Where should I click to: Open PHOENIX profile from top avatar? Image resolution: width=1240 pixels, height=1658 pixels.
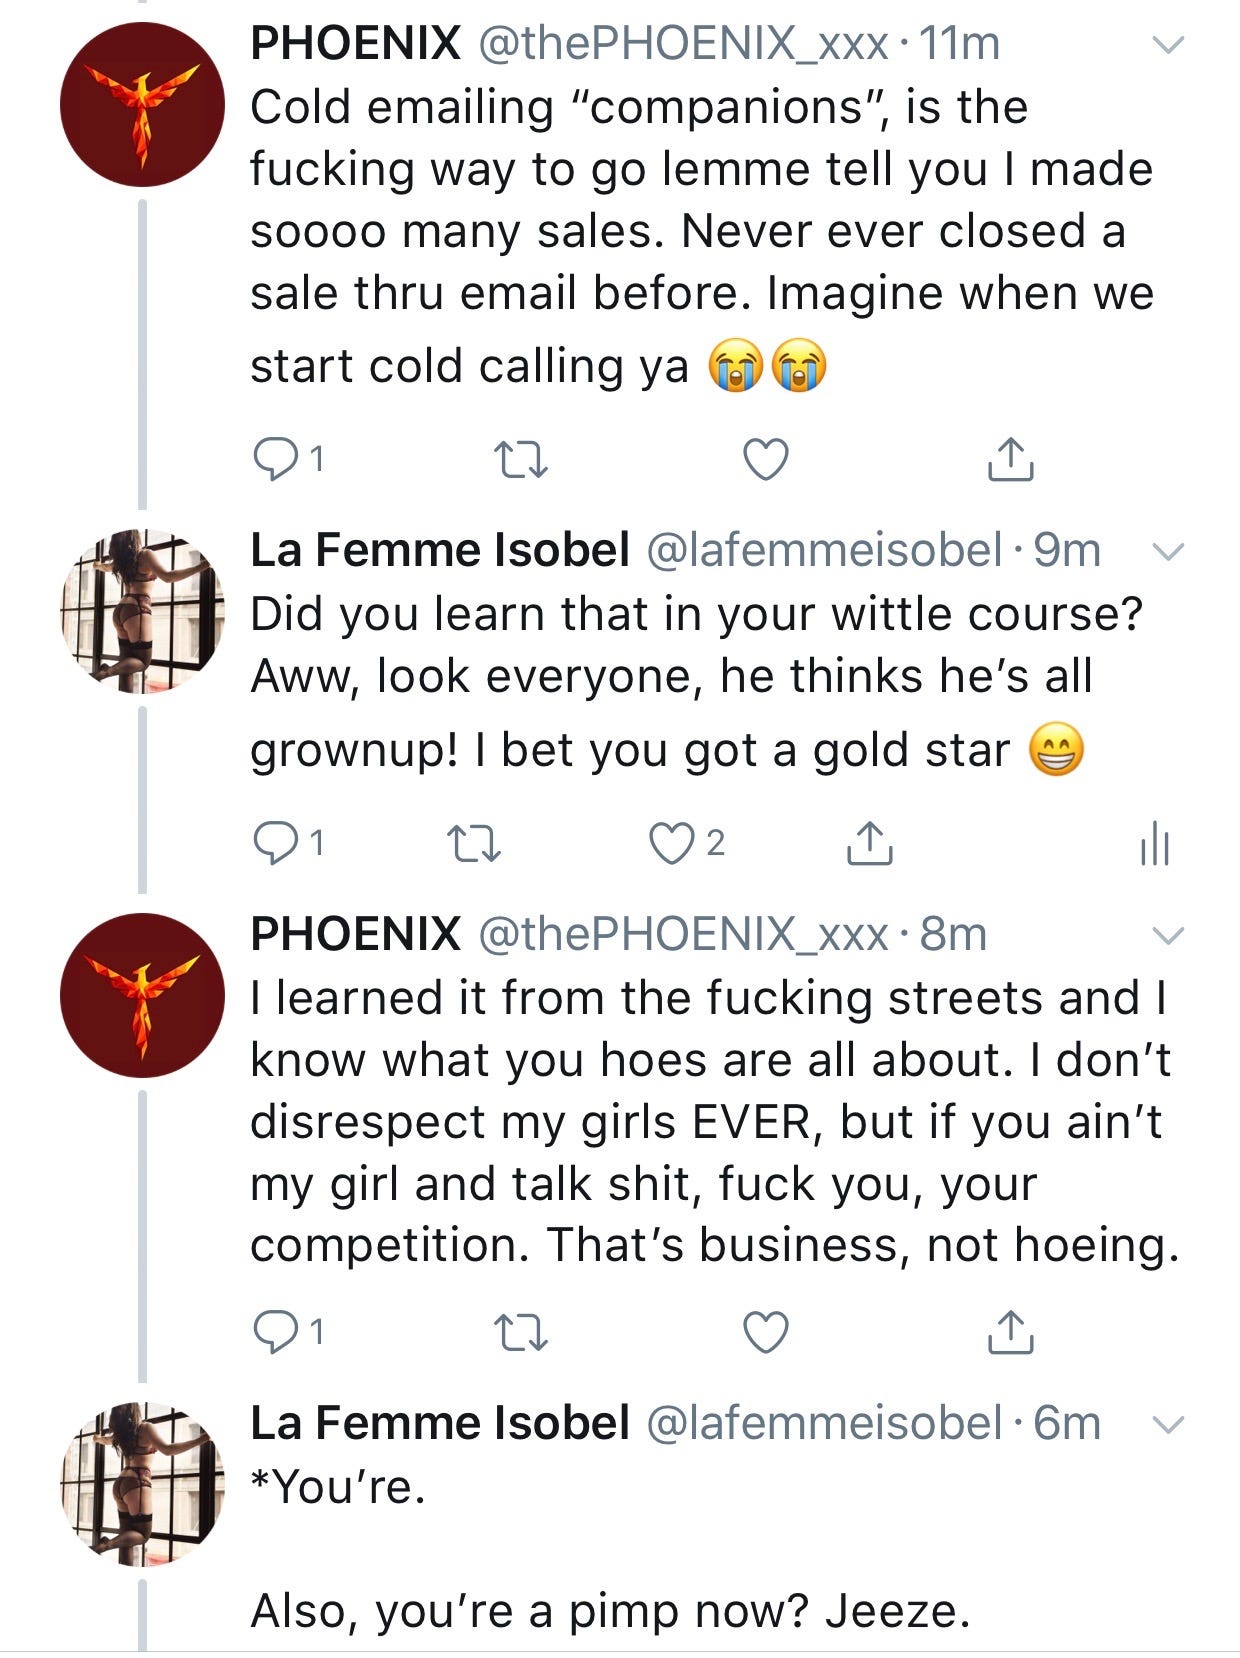142,105
